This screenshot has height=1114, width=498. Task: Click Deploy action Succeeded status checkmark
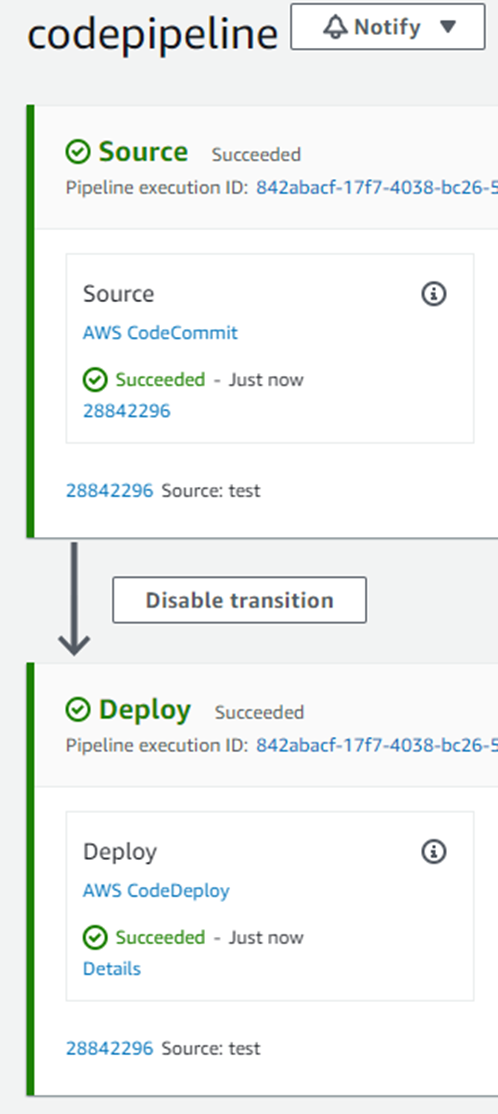pos(94,938)
